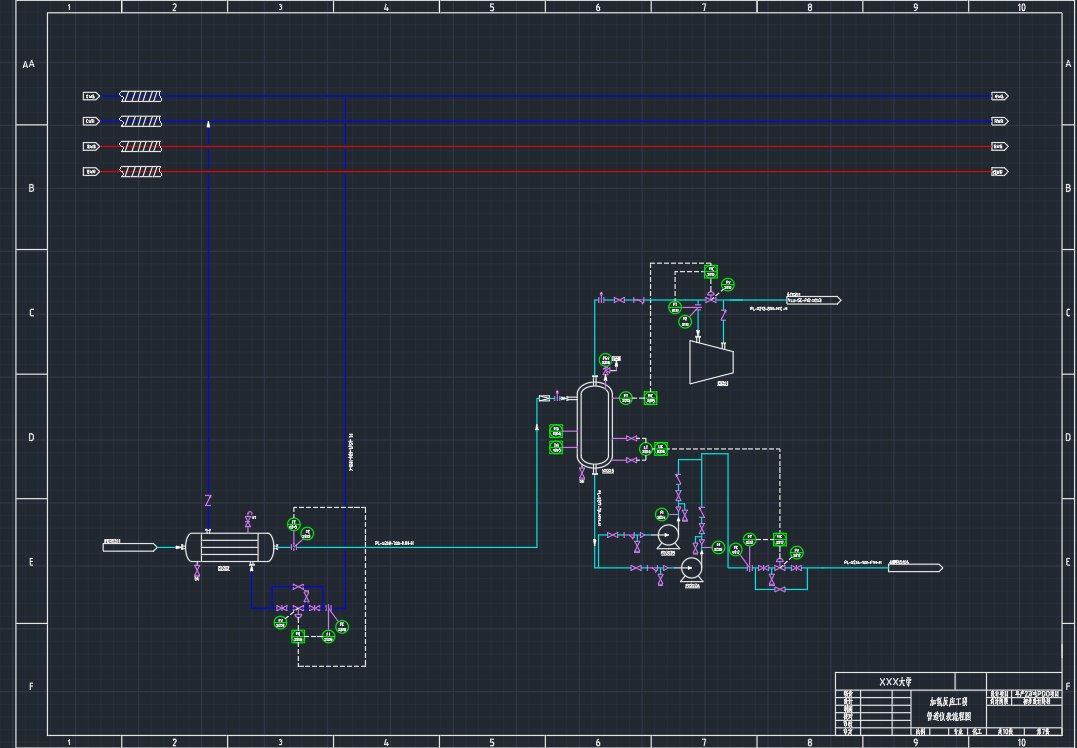The image size is (1077, 748).
Task: Click the Z-shaped check symbol on blue vertical line
Action: pos(208,499)
